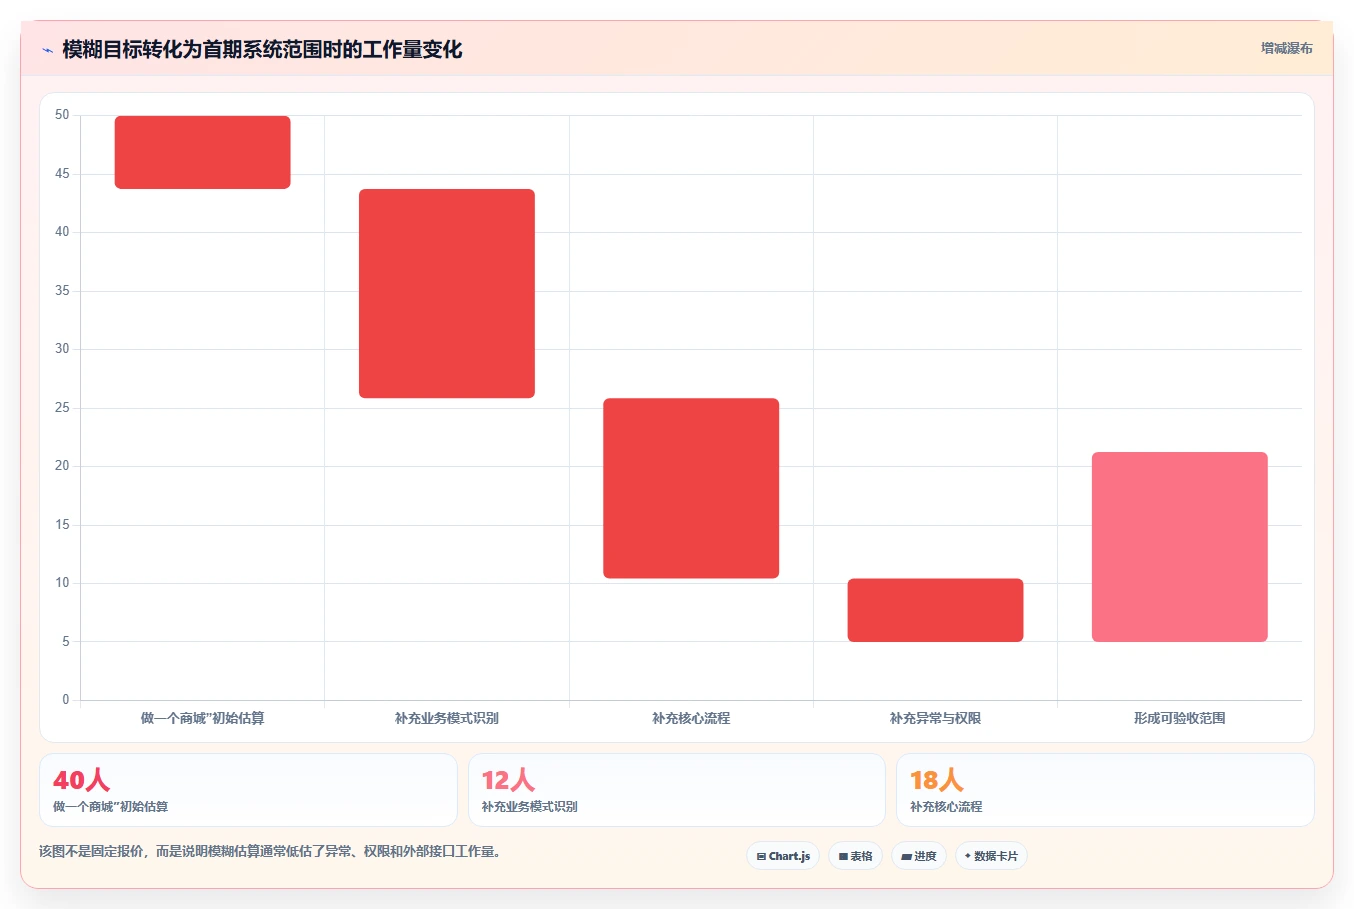Click the bar for 补充核心流程
The image size is (1354, 909).
click(x=691, y=488)
